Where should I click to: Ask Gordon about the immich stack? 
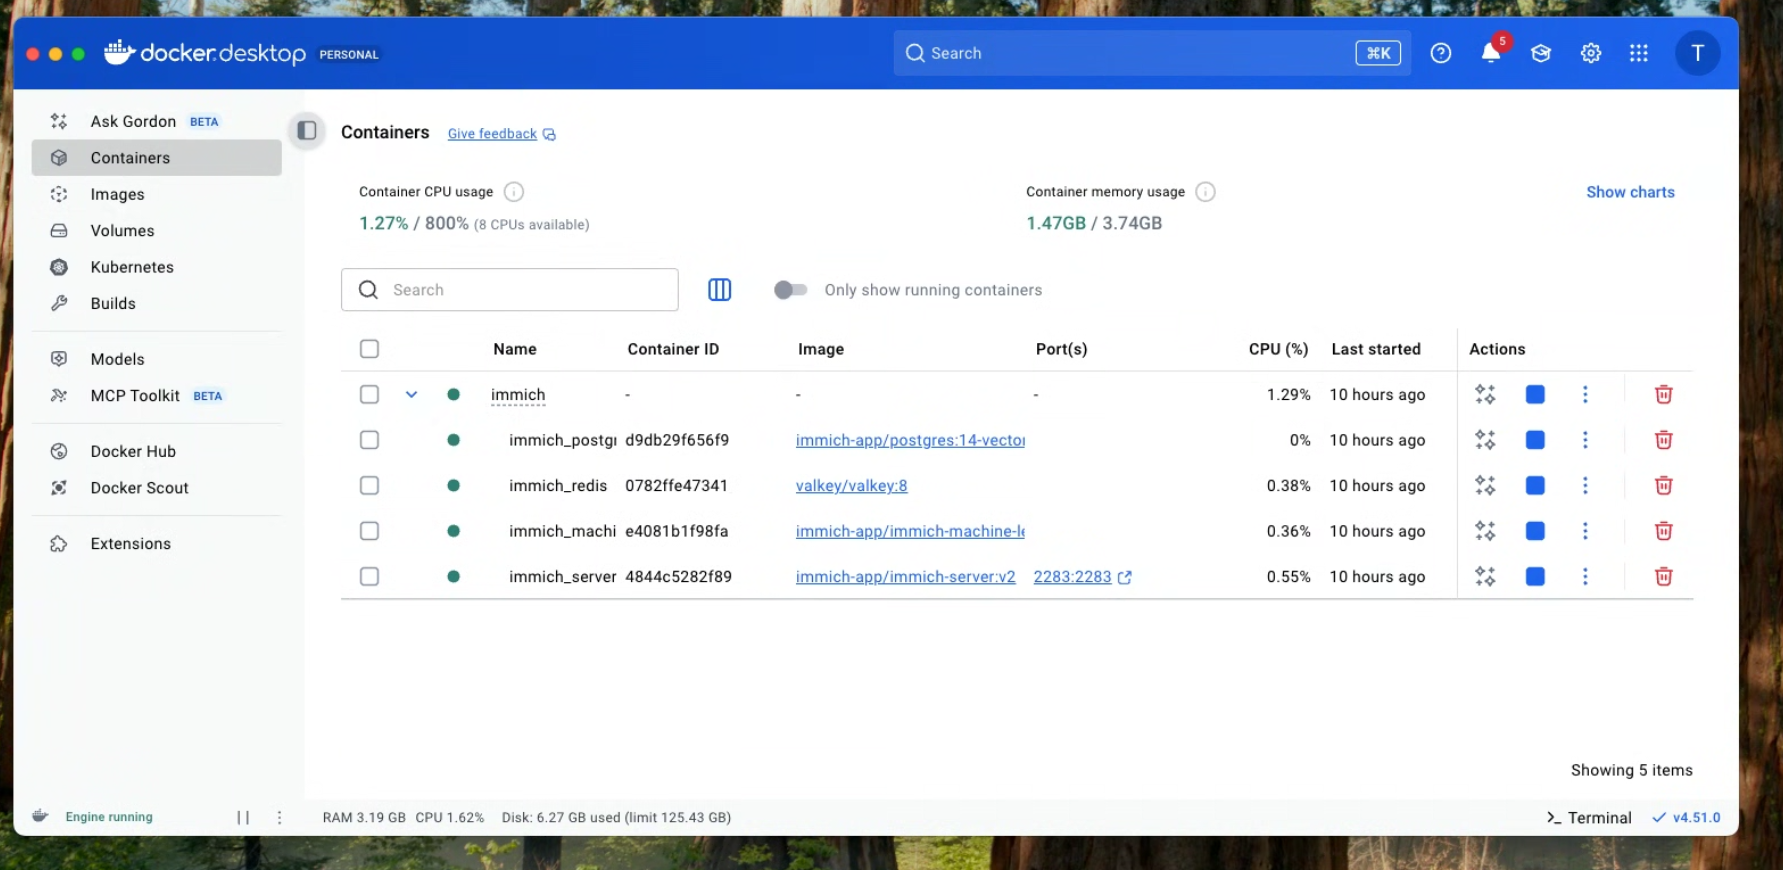pyautogui.click(x=1485, y=394)
